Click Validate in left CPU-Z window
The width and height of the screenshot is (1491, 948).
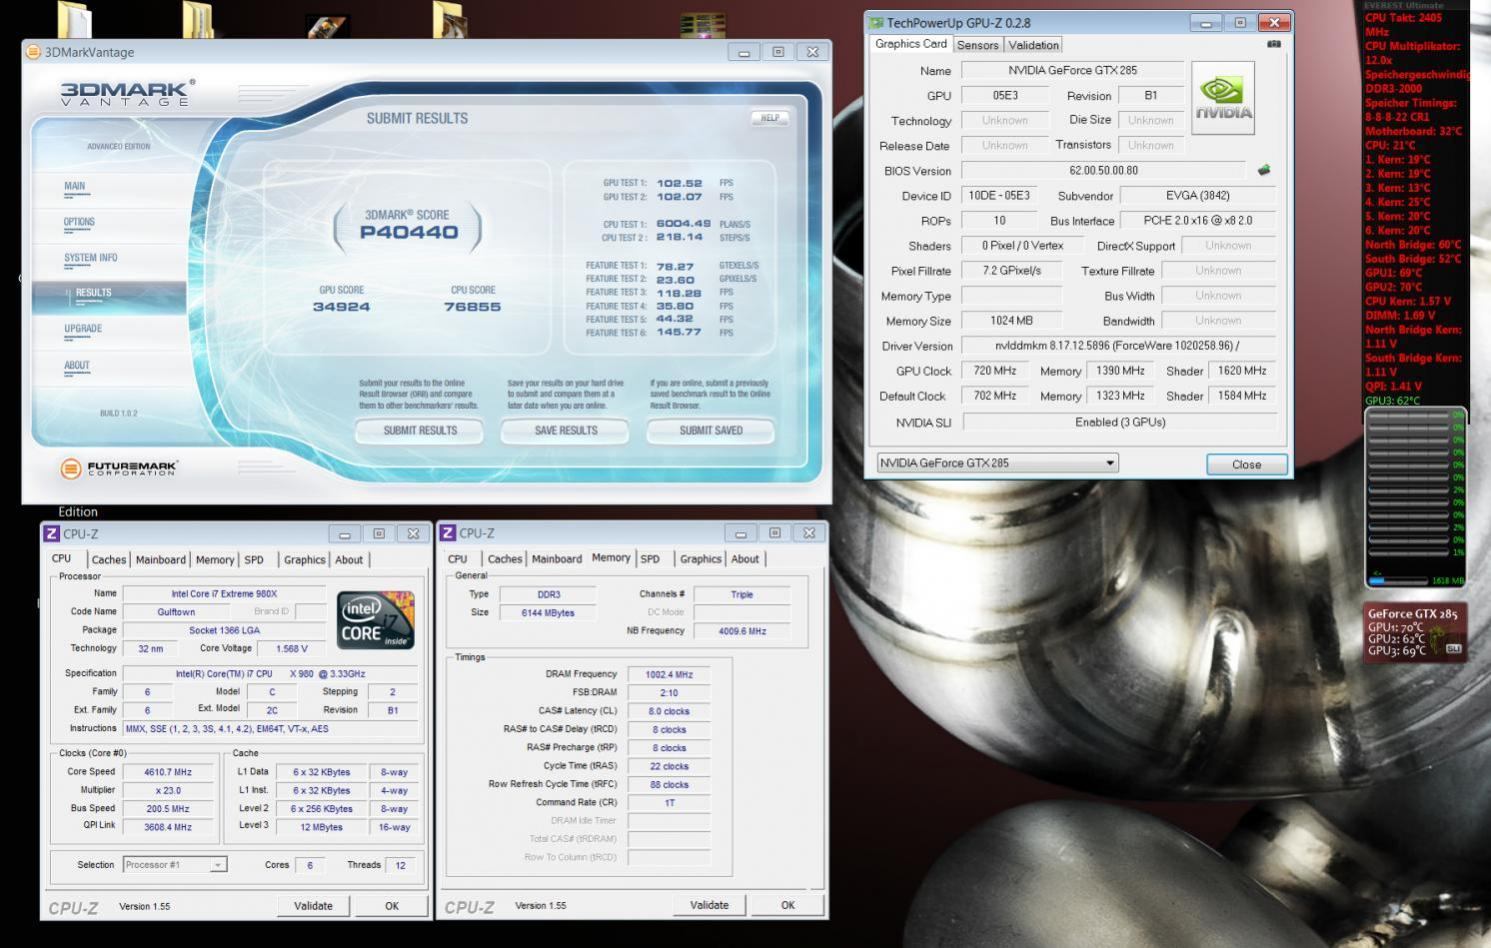pos(313,906)
